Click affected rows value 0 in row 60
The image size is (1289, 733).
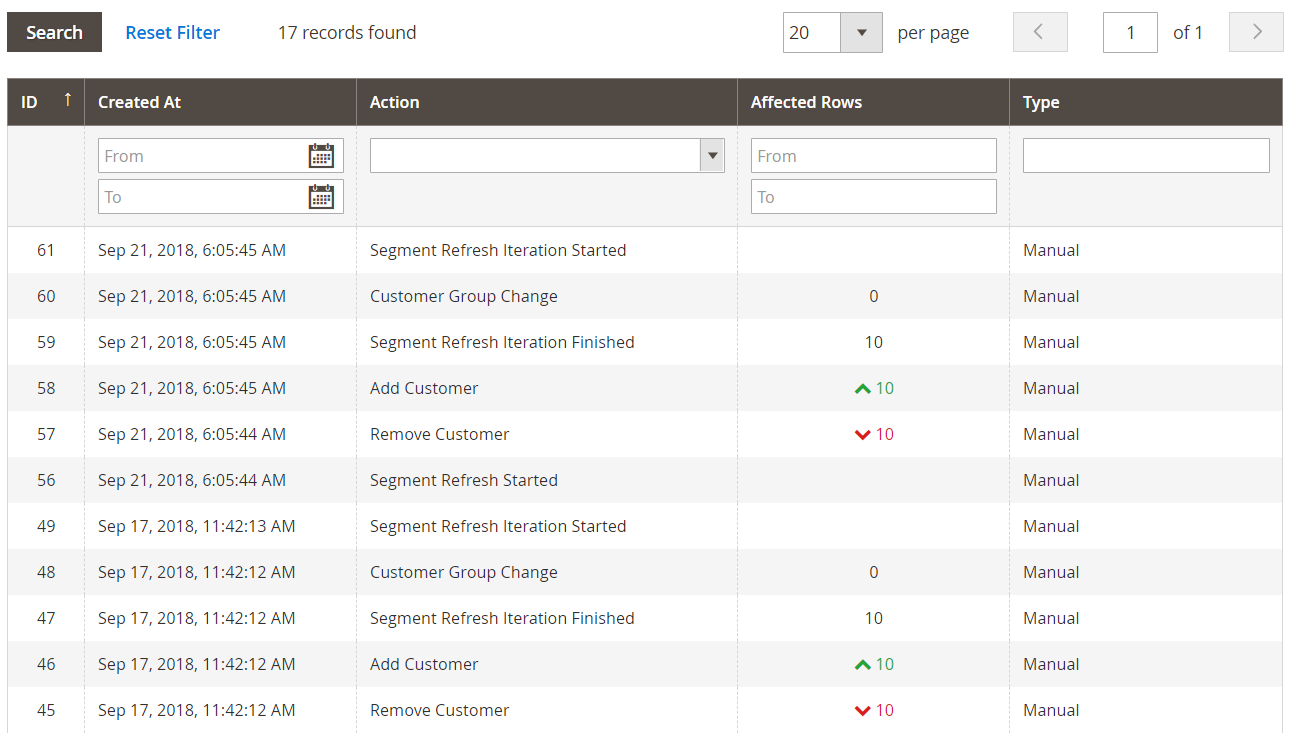pos(874,296)
